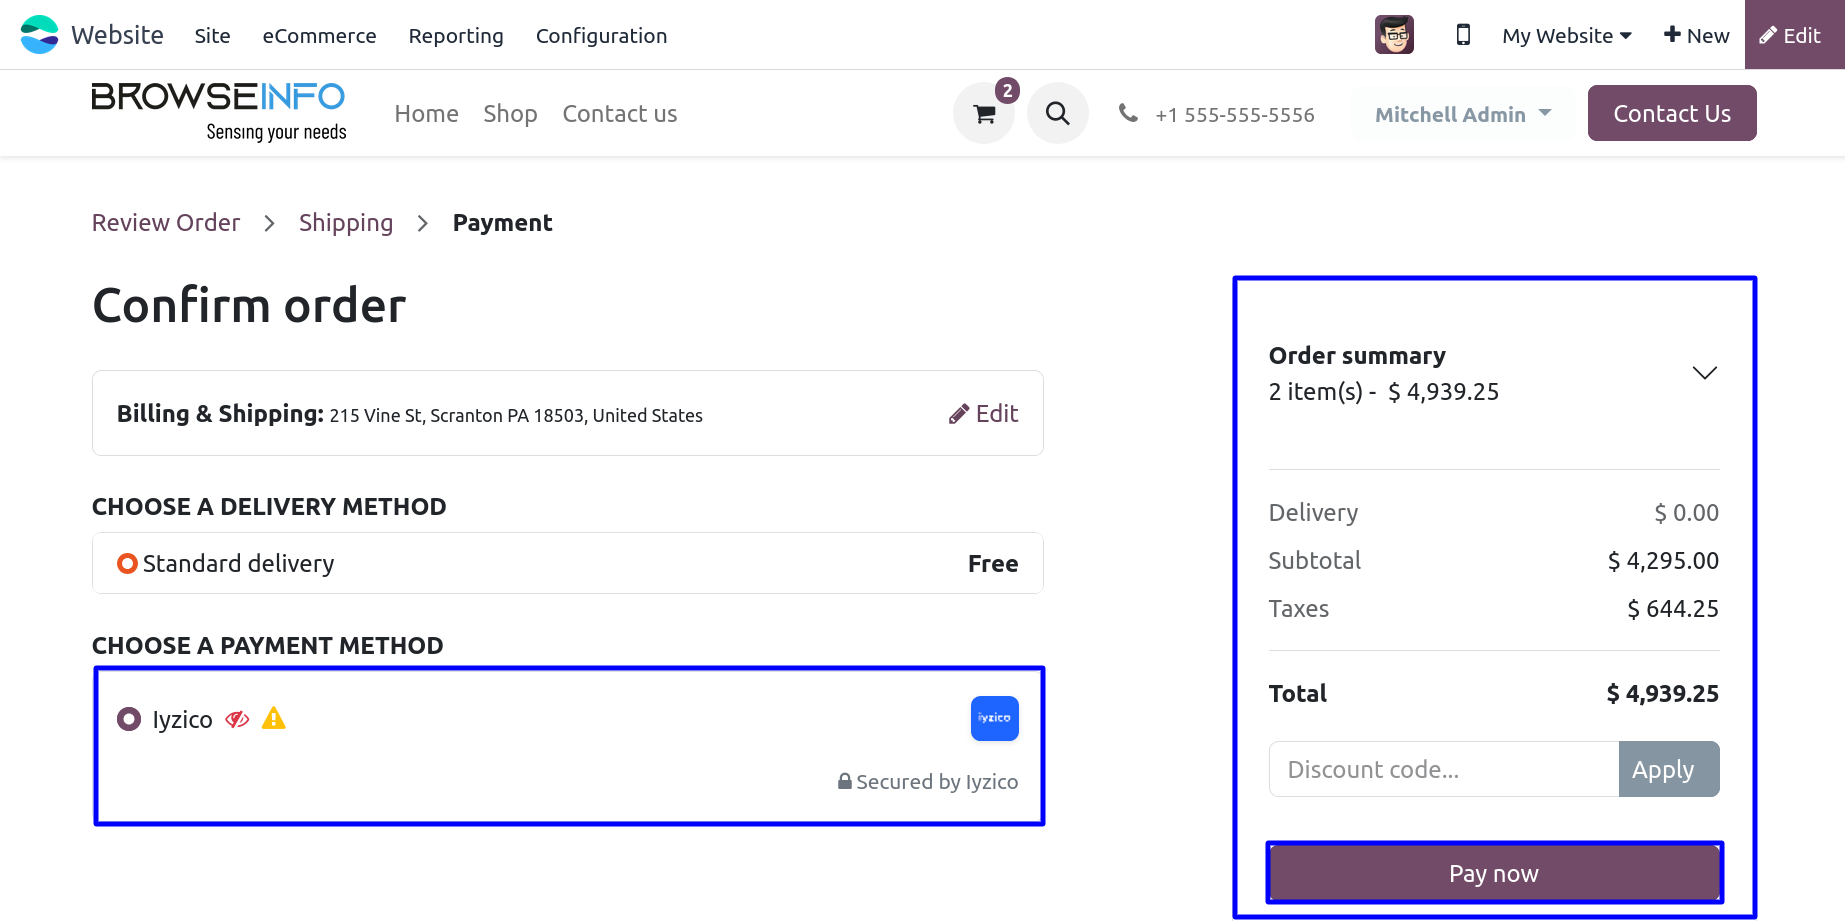The height and width of the screenshot is (921, 1845).
Task: Open the Mitchell Admin user dropdown
Action: point(1464,114)
